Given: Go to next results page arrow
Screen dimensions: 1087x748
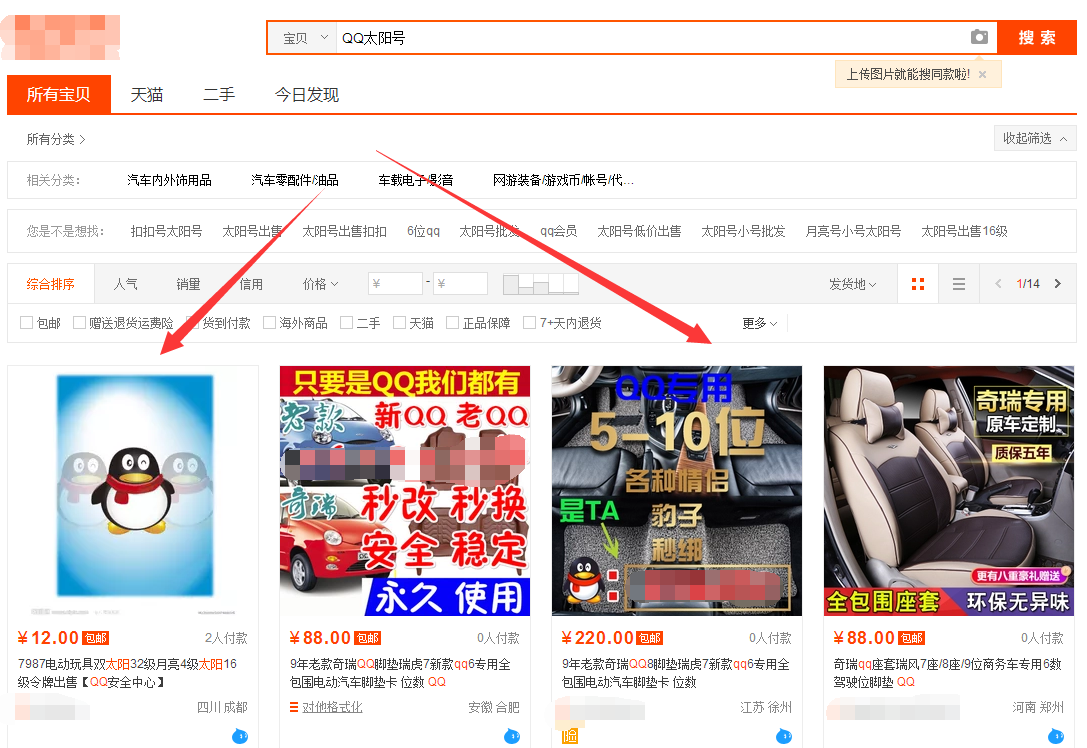Looking at the screenshot, I should pos(1058,284).
